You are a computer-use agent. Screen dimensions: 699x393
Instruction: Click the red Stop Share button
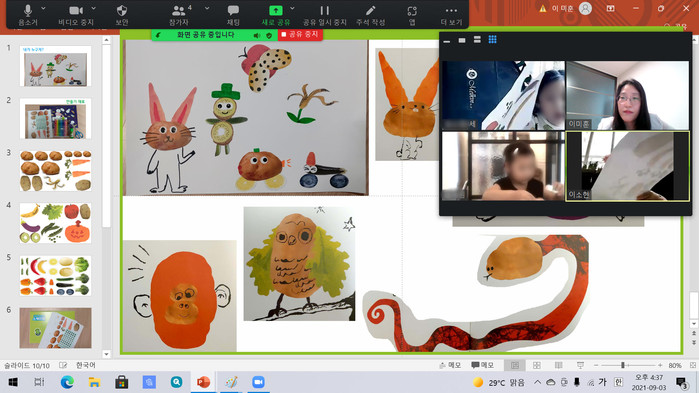click(x=300, y=34)
